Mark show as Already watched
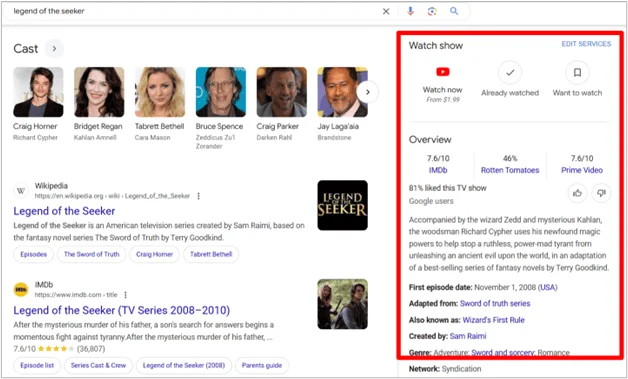 510,73
